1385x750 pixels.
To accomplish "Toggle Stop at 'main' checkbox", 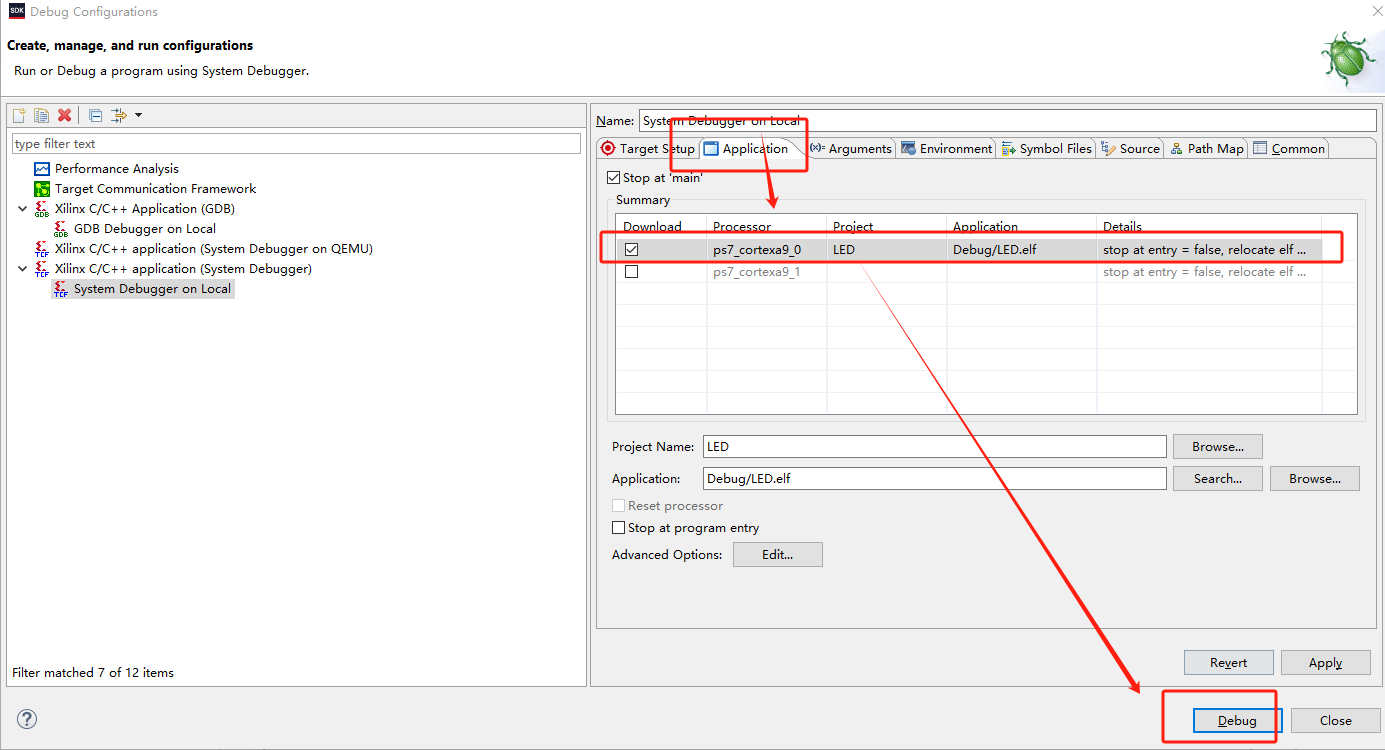I will click(x=614, y=178).
